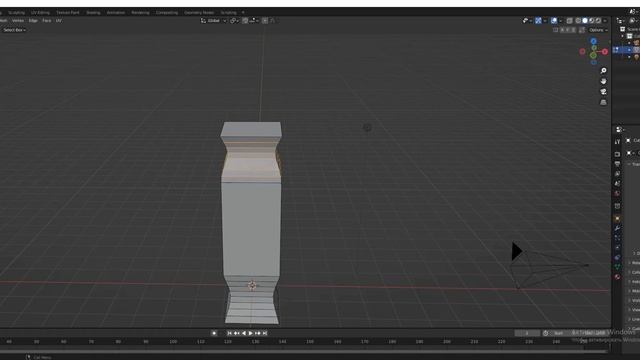Switch to the Geometry Nodes workspace tab
640x360 pixels.
(199, 13)
